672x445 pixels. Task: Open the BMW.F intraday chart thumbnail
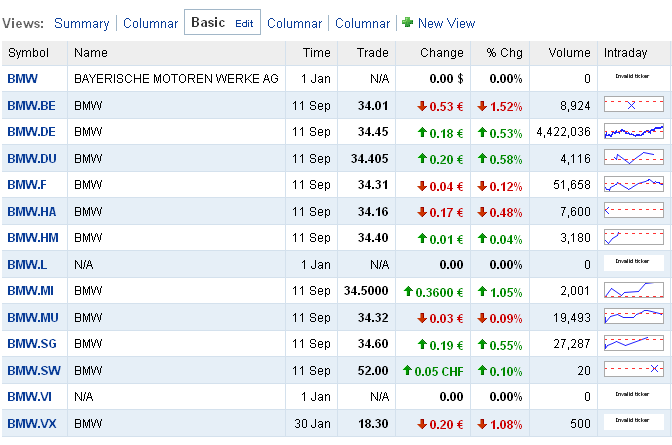(633, 184)
